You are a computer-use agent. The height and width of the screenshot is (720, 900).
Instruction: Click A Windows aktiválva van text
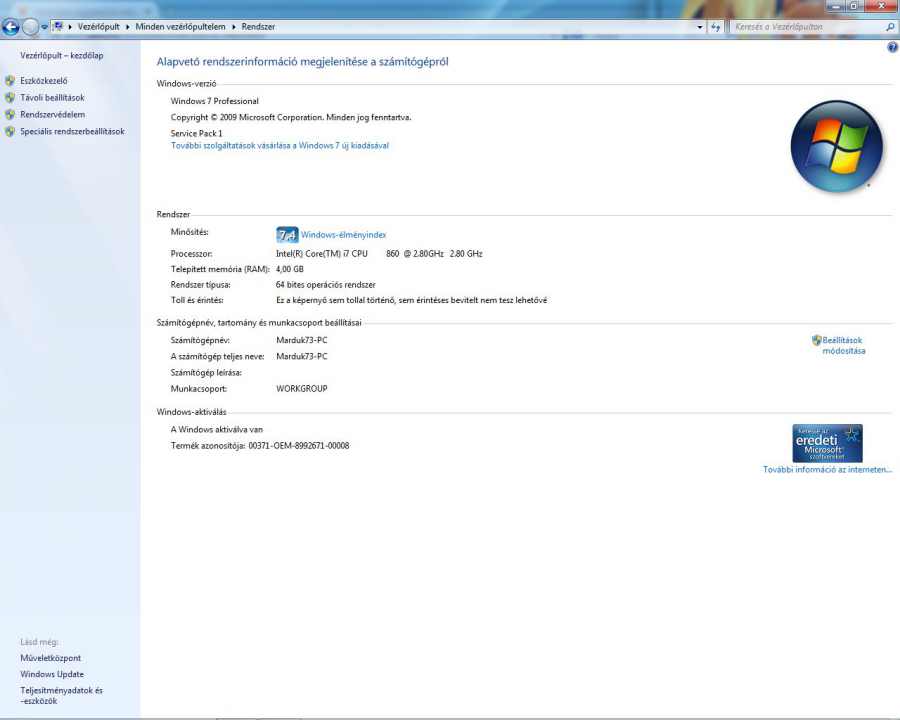216,429
